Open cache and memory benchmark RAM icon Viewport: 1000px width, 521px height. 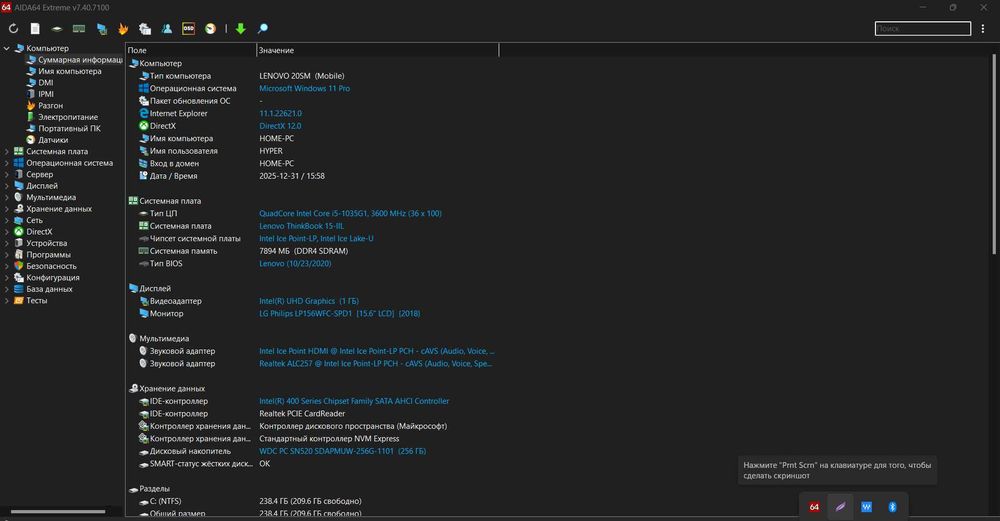(79, 29)
